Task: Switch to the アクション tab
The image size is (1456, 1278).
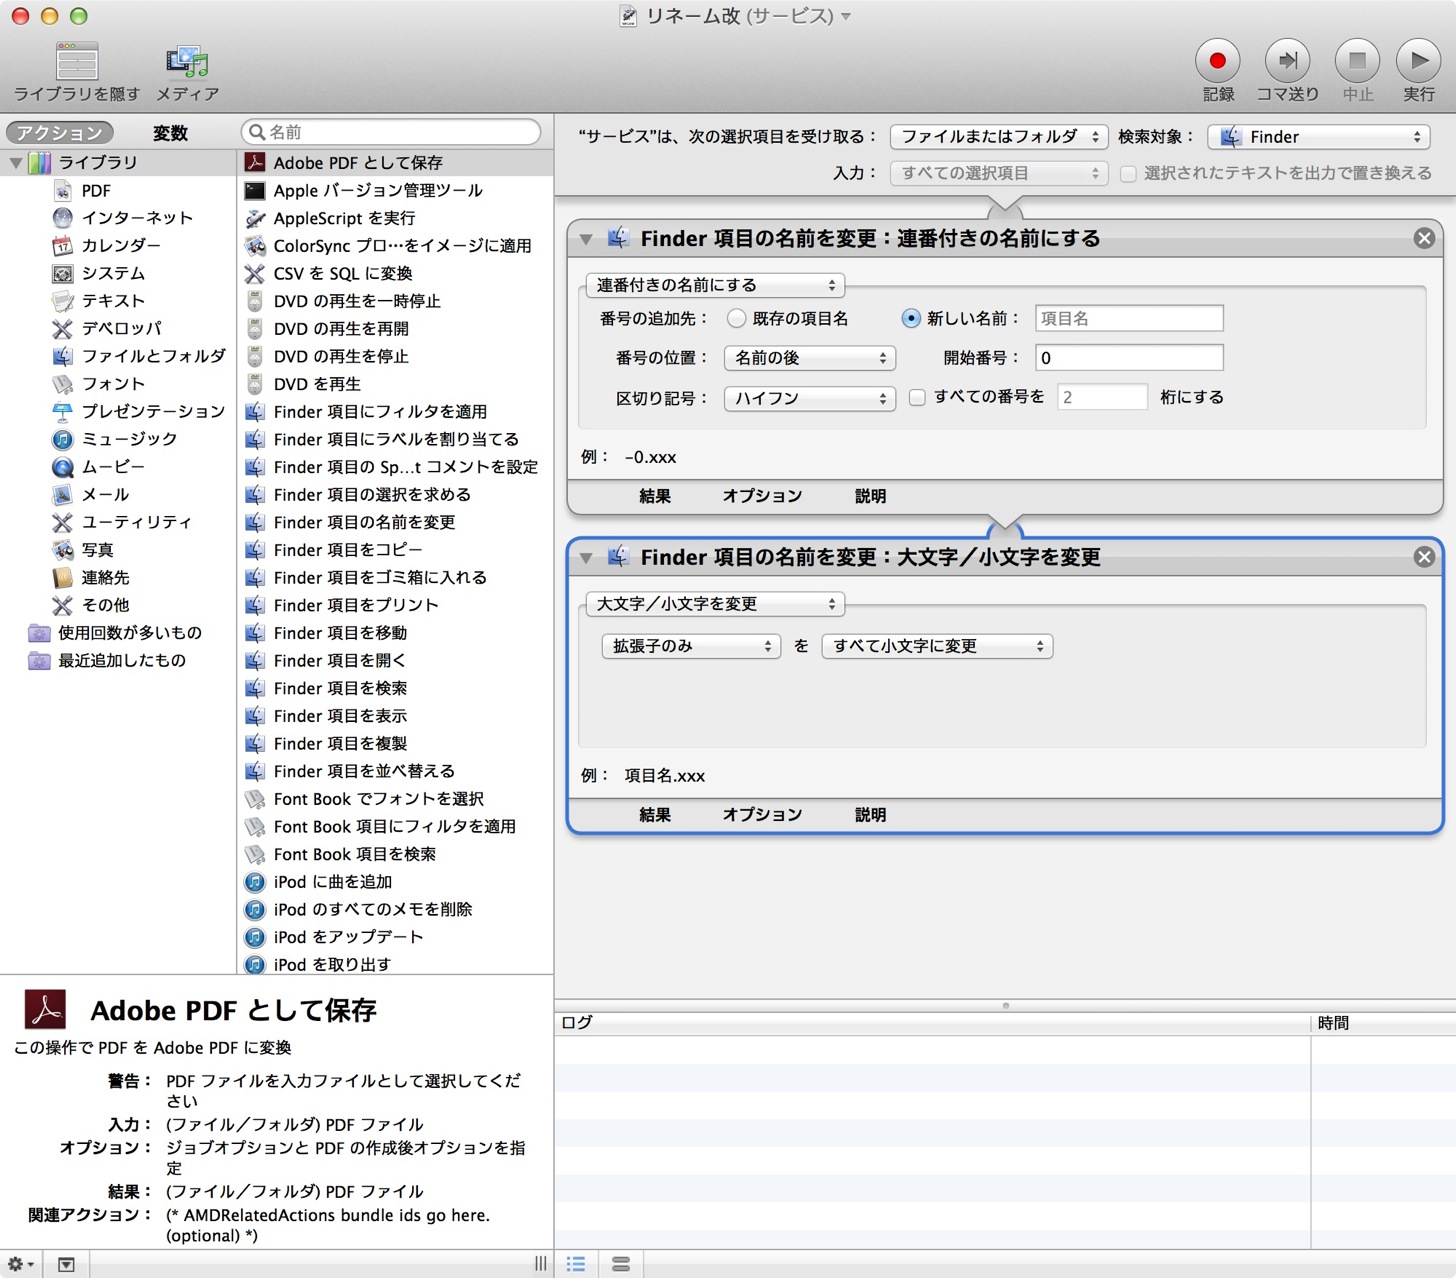Action: click(x=60, y=133)
